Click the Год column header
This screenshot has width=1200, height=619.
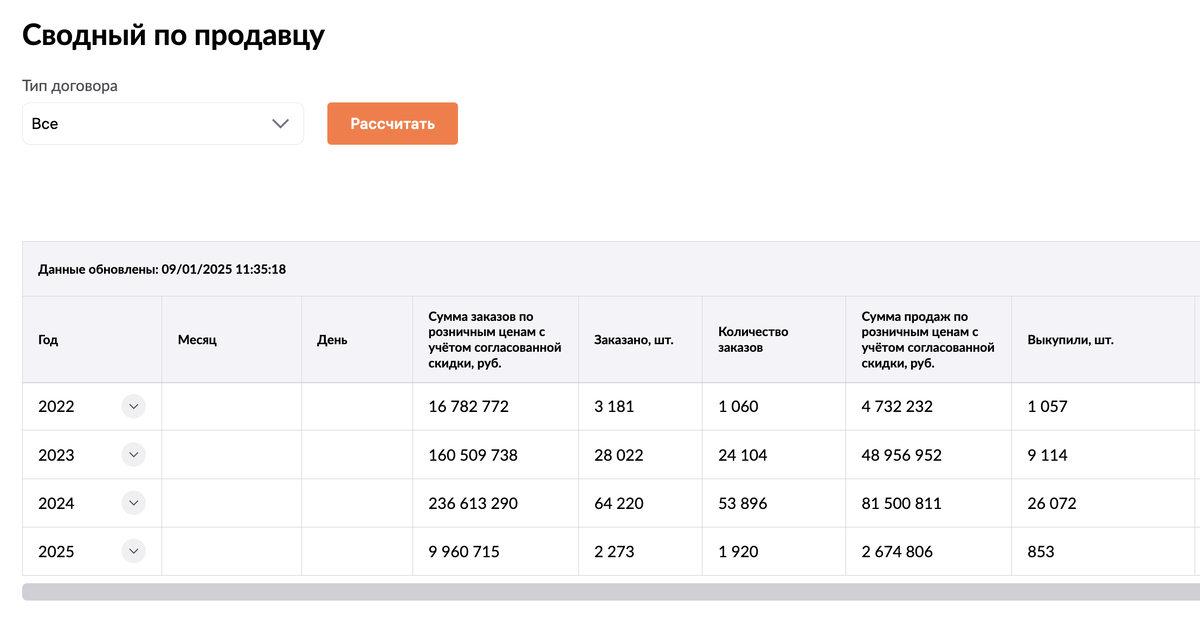tap(48, 340)
